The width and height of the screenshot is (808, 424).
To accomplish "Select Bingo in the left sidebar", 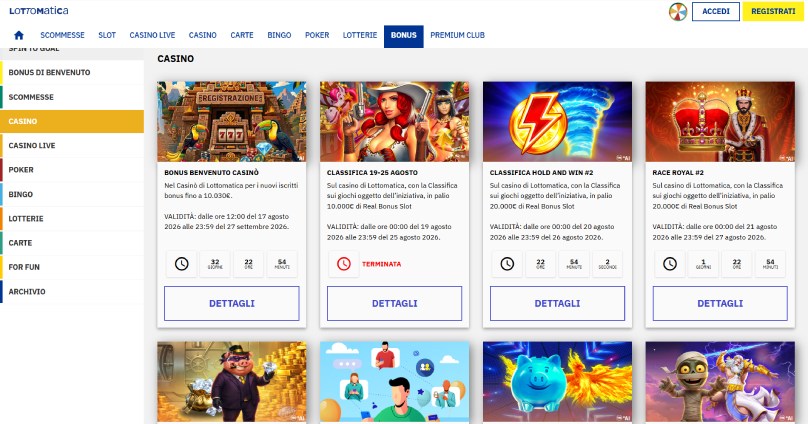I will point(72,194).
